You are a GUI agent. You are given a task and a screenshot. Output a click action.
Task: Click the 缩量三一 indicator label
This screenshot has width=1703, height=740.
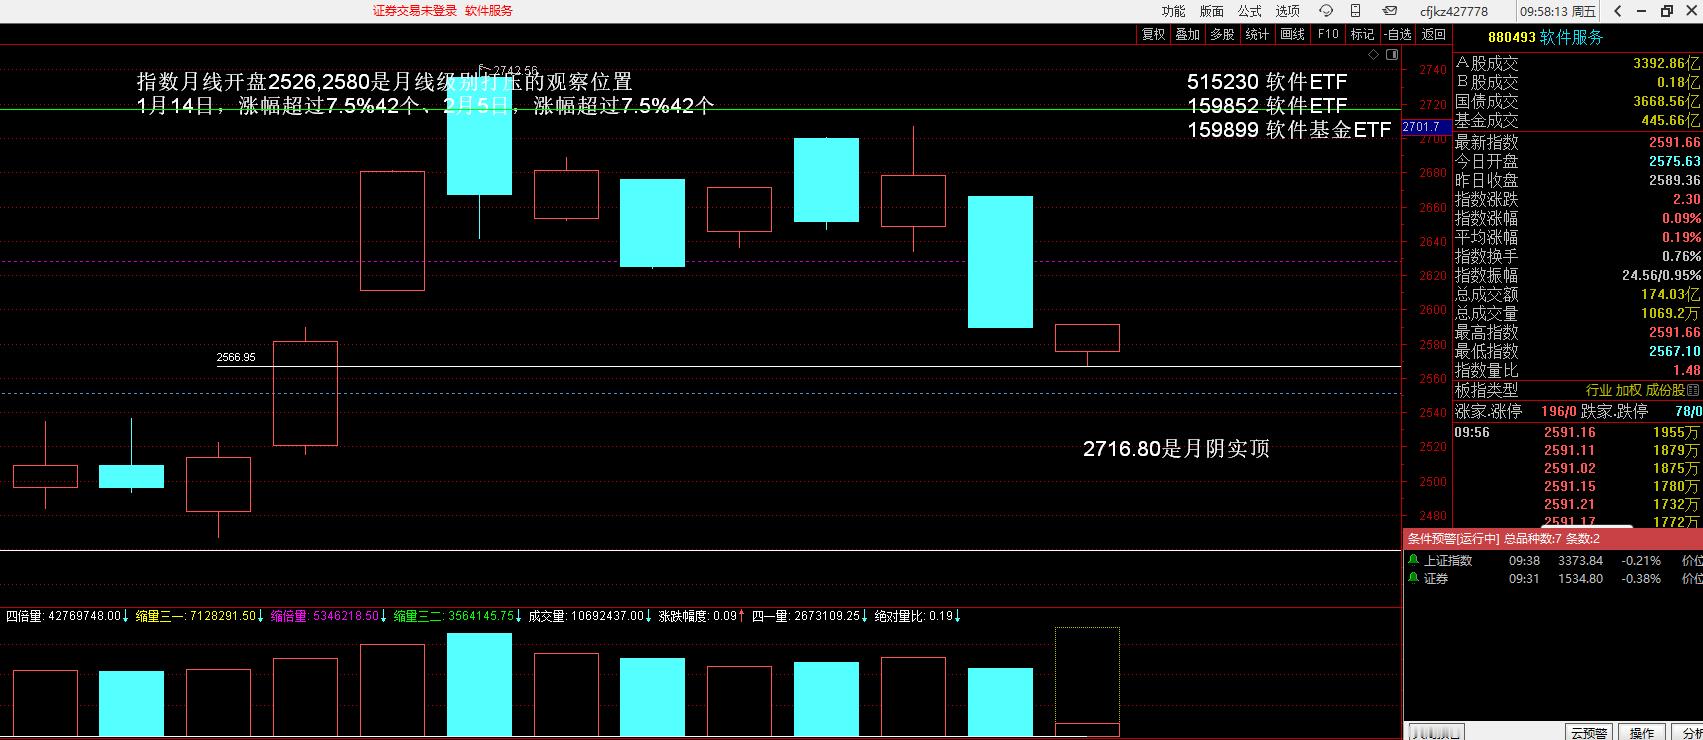[198, 616]
